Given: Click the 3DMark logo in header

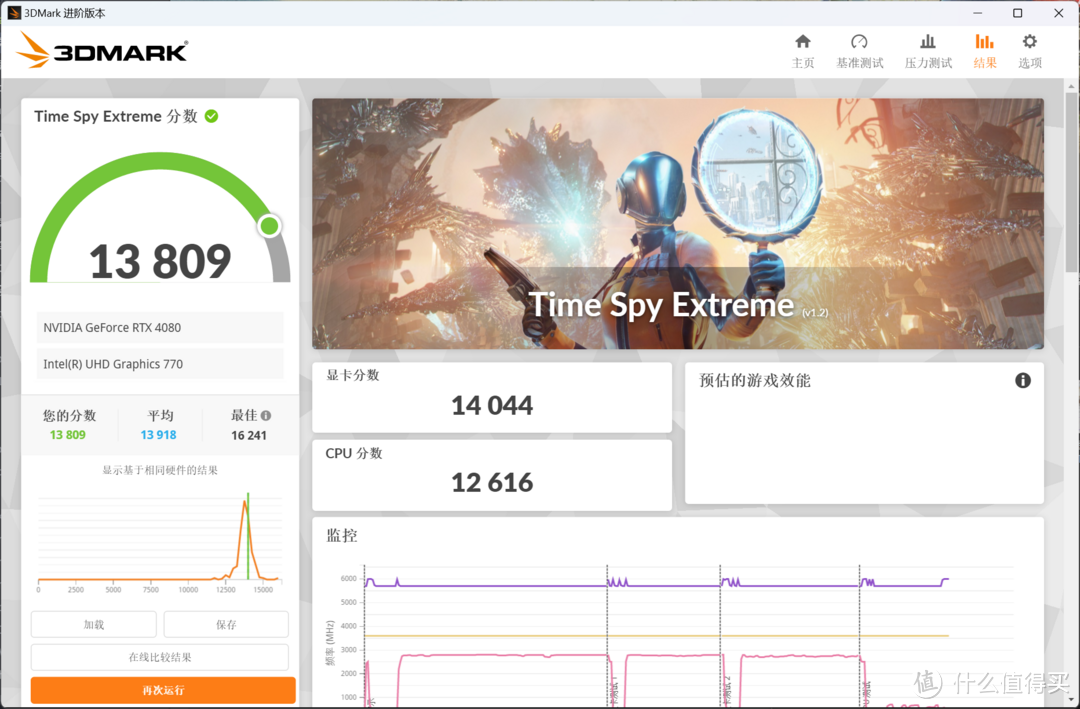Looking at the screenshot, I should (x=101, y=50).
